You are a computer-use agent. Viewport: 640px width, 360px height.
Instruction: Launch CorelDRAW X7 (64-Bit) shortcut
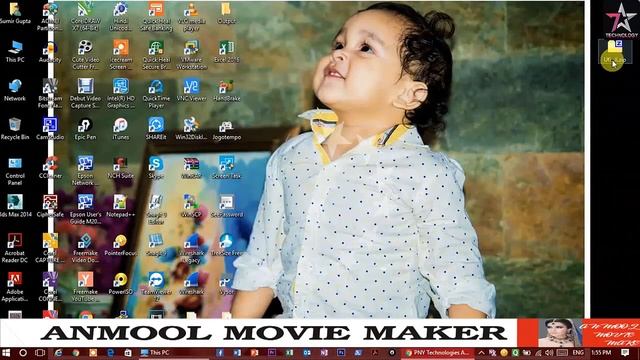(85, 17)
